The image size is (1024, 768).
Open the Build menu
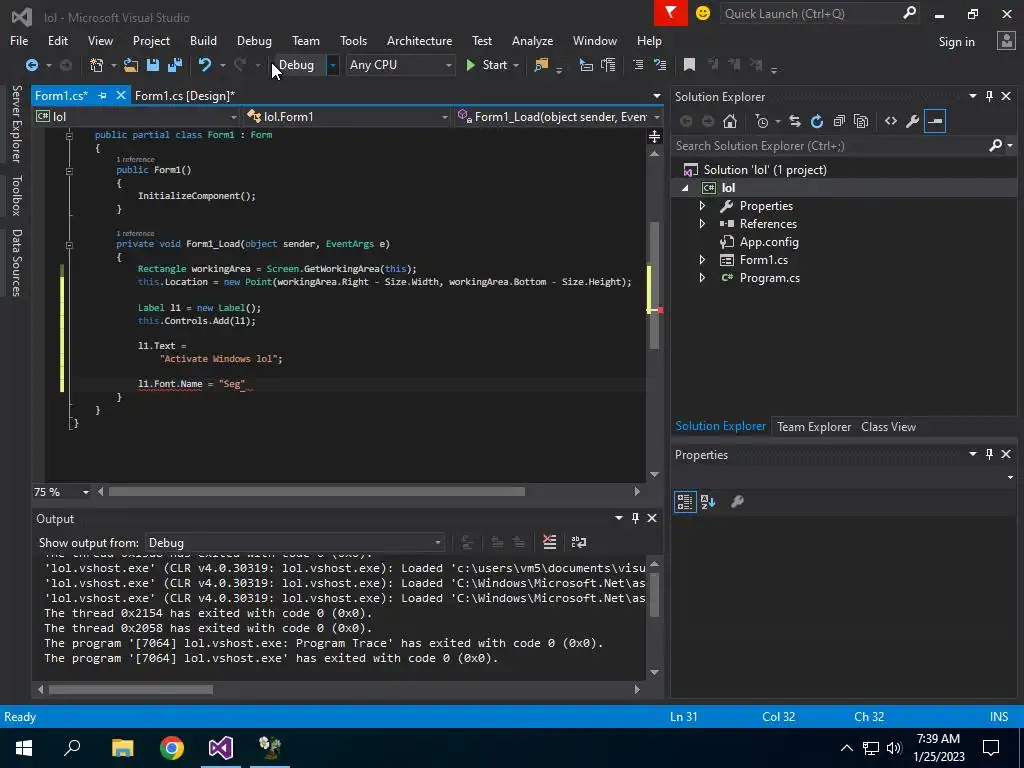tap(203, 40)
